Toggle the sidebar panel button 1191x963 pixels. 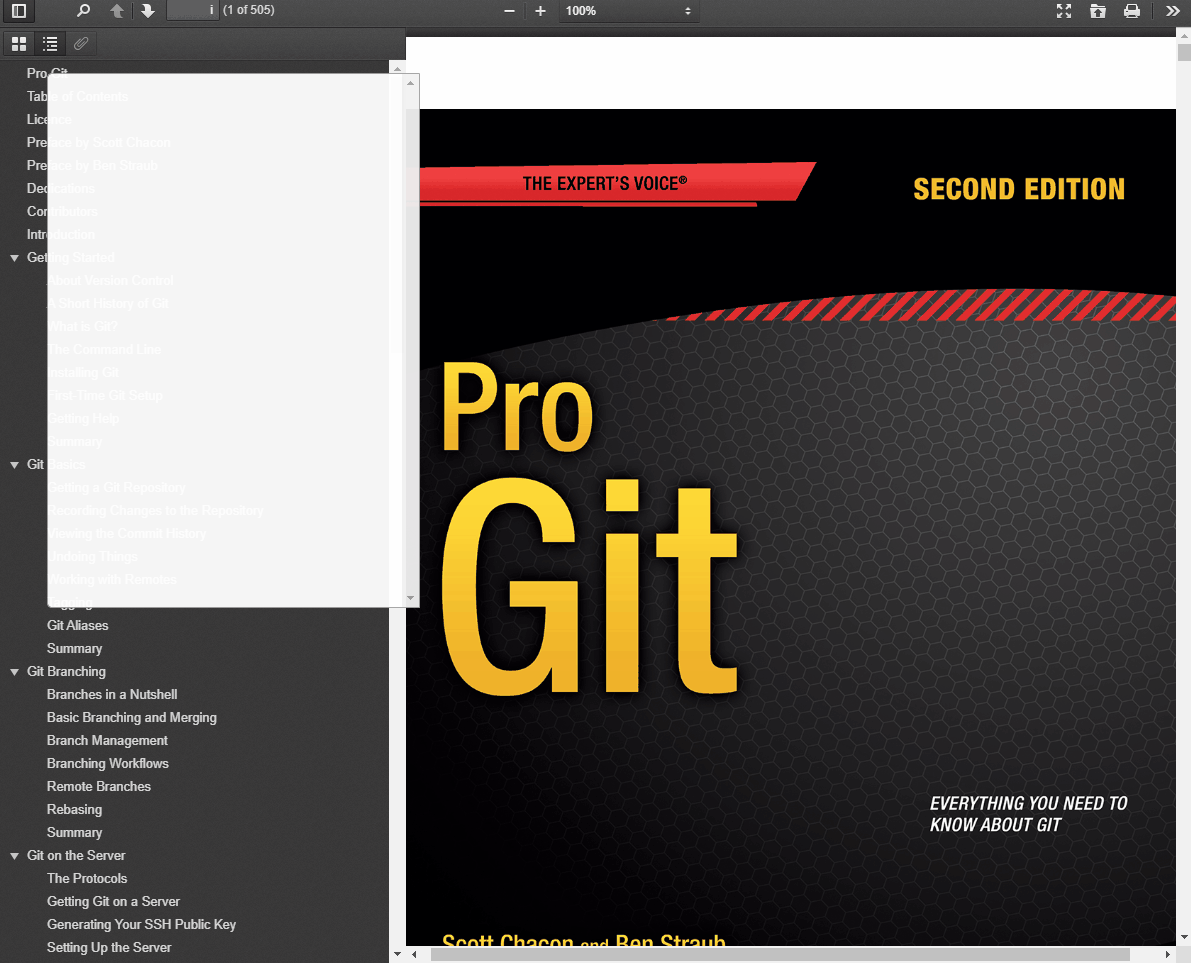[x=18, y=11]
